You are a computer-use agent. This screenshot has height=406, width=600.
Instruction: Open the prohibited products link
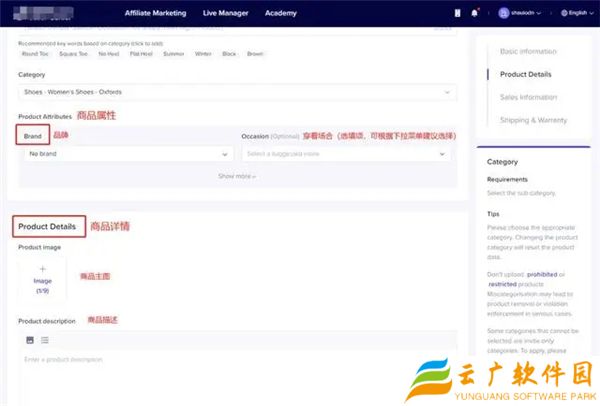(542, 274)
